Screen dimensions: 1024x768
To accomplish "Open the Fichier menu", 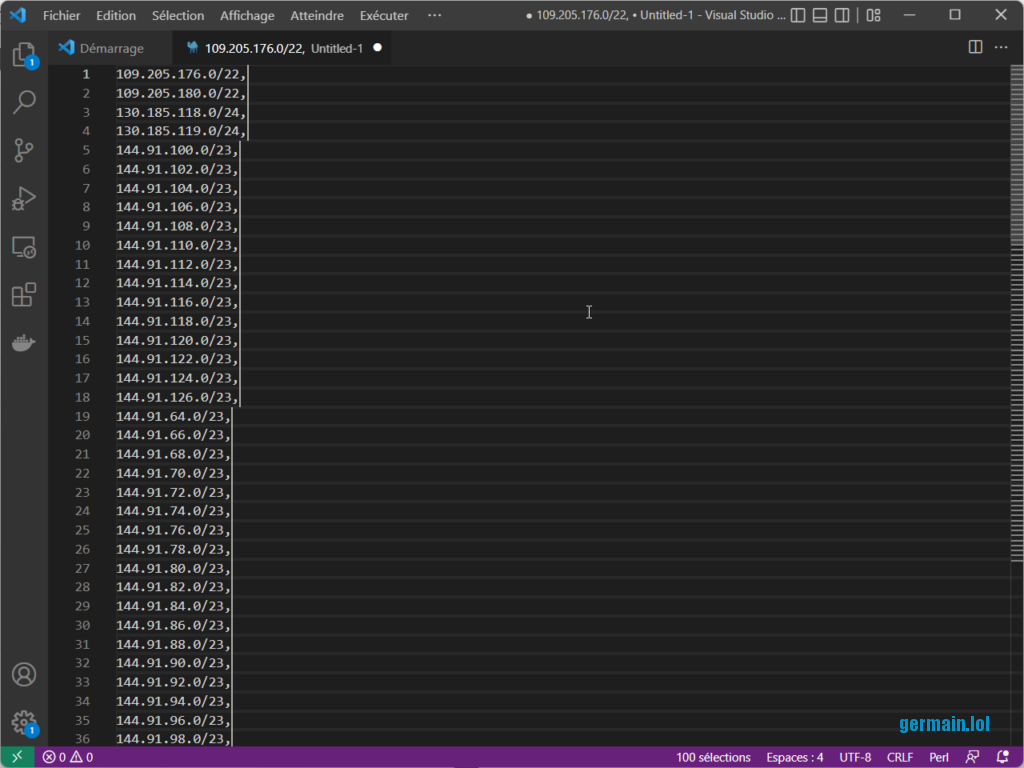I will pos(61,15).
